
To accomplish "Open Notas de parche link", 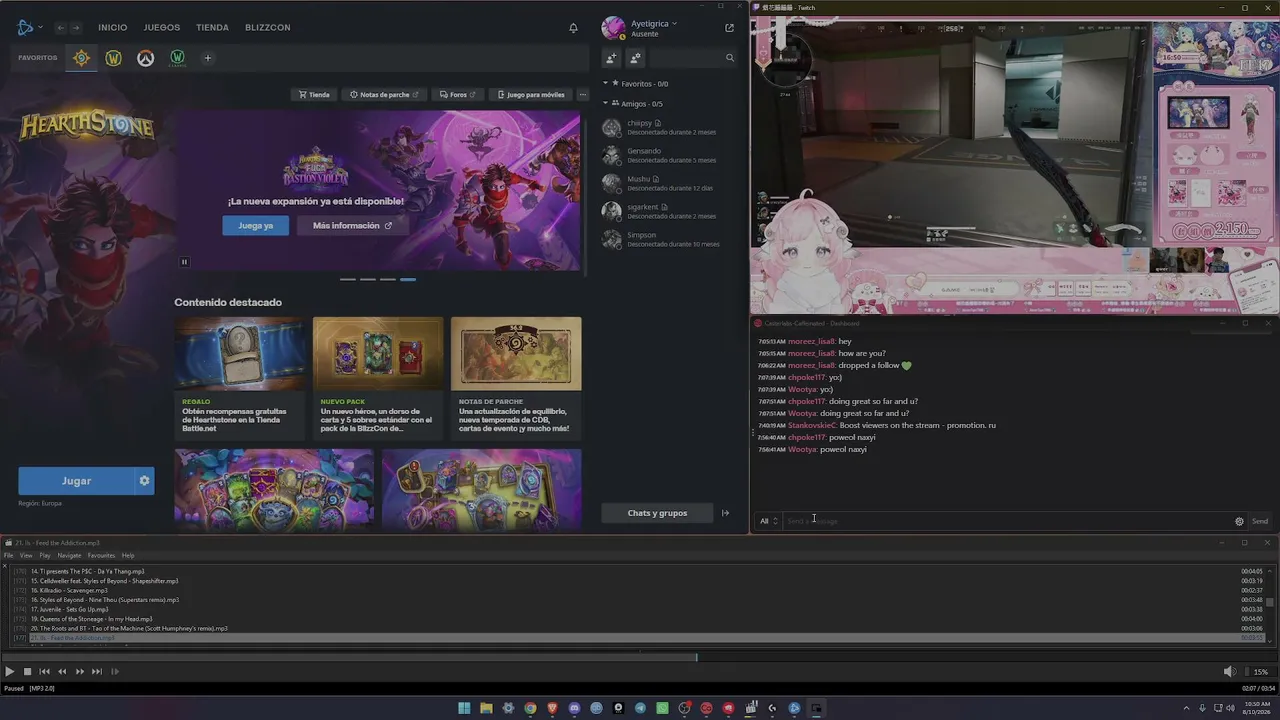I will (x=384, y=95).
